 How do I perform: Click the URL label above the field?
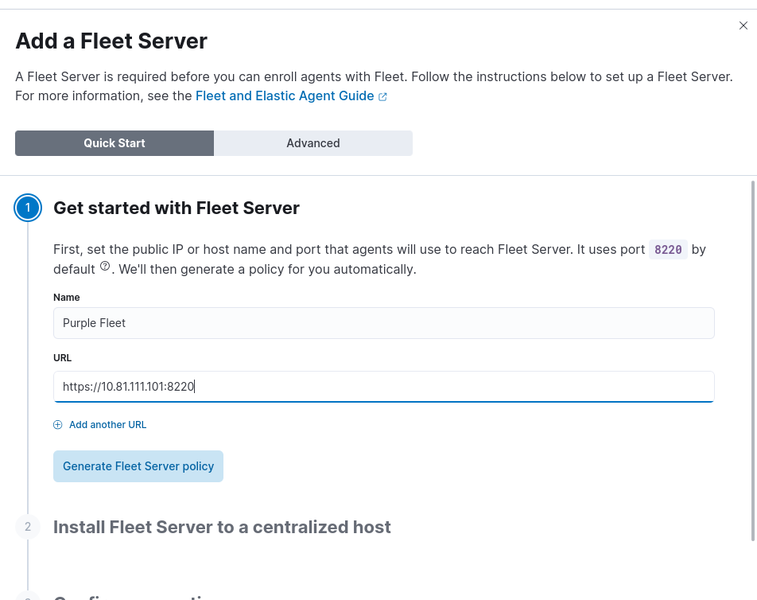[x=62, y=357]
